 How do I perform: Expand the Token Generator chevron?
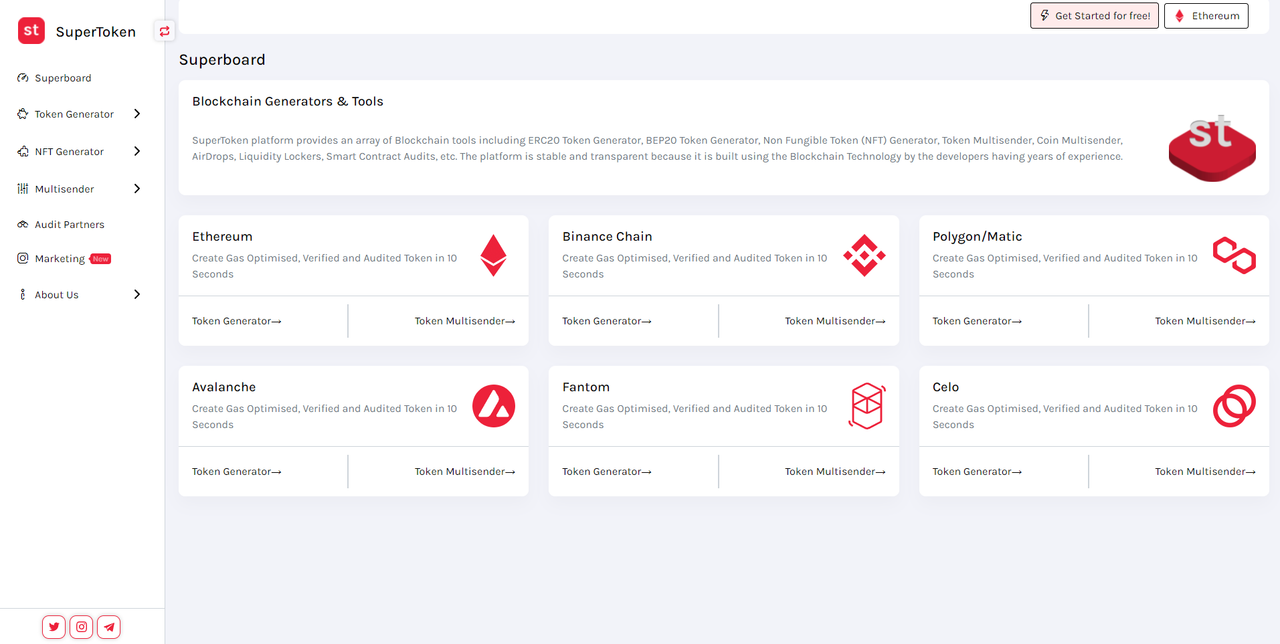[137, 114]
